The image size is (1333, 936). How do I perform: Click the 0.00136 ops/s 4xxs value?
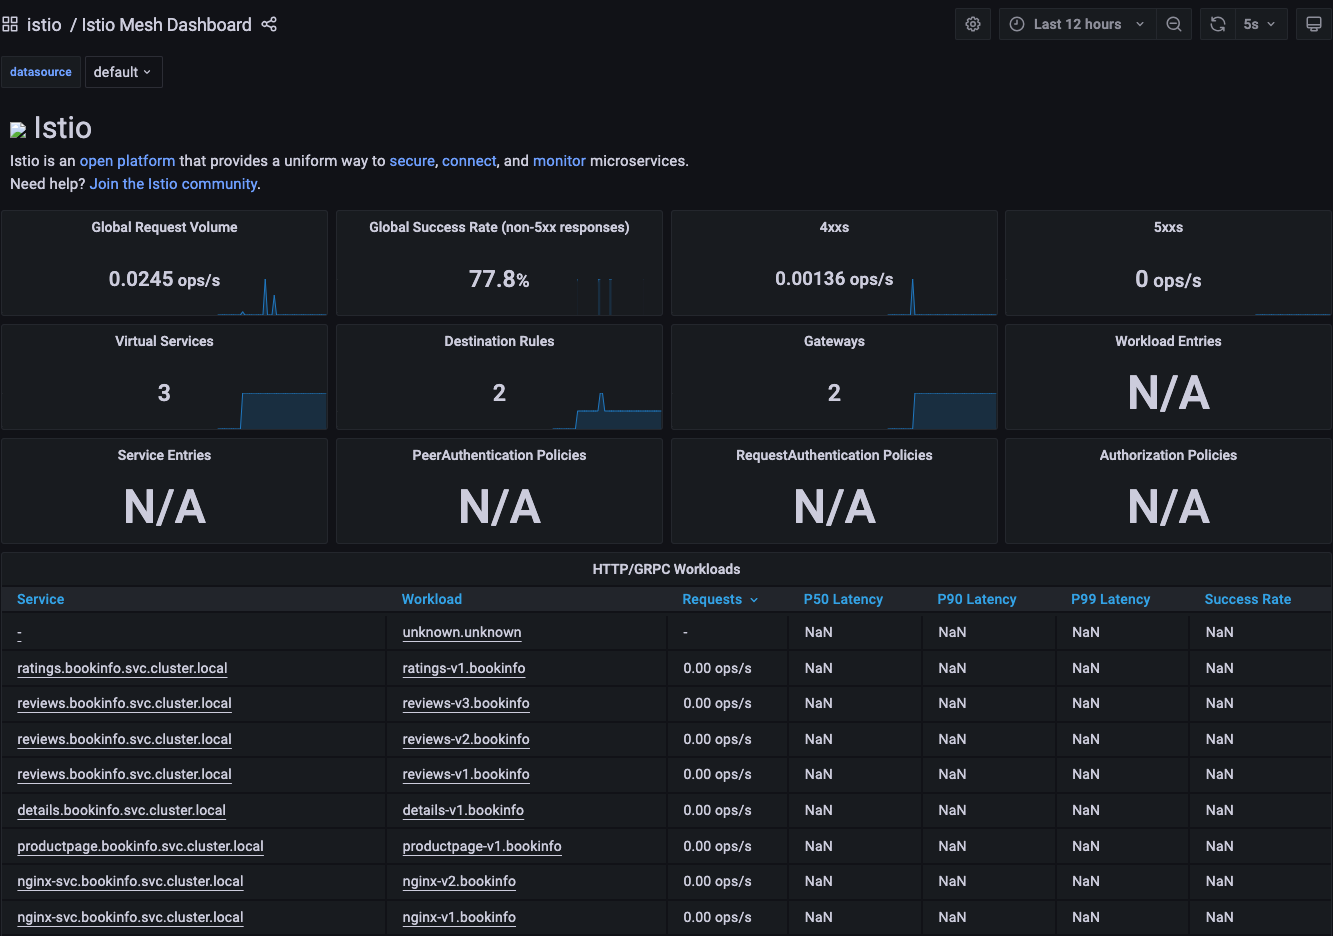(x=834, y=279)
